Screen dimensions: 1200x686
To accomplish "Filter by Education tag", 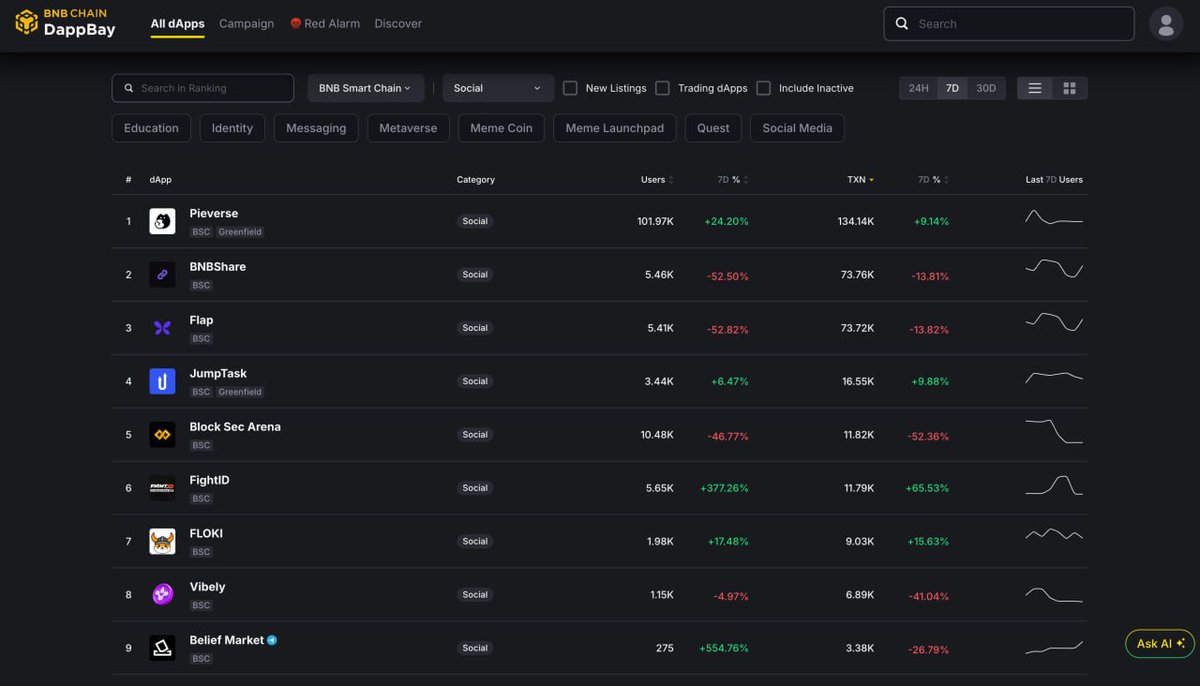I will click(151, 128).
